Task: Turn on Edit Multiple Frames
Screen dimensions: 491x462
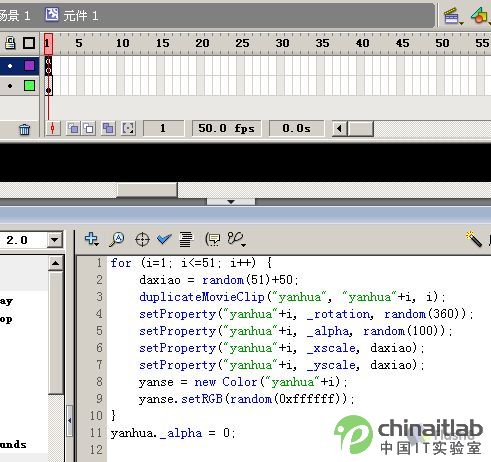Action: click(108, 128)
